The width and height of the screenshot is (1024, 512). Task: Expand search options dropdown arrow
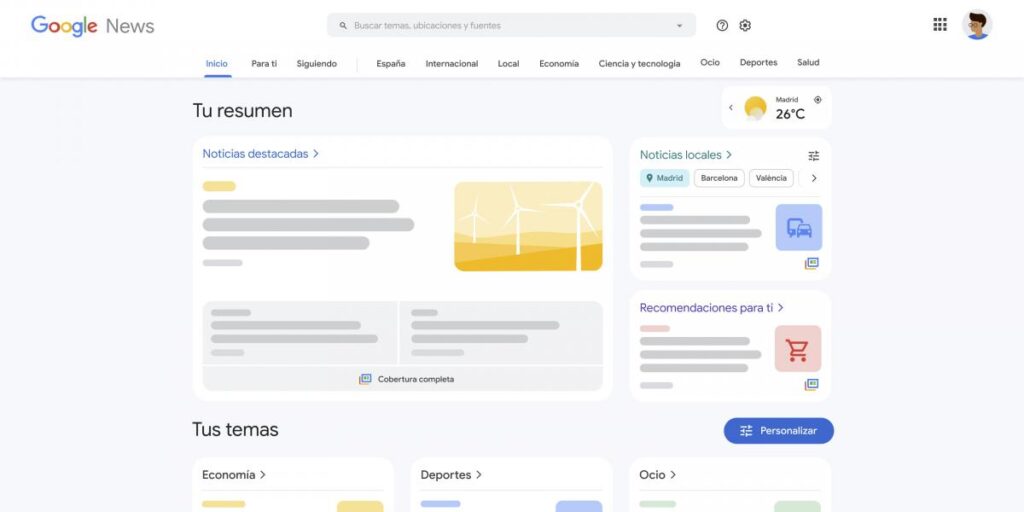click(679, 26)
